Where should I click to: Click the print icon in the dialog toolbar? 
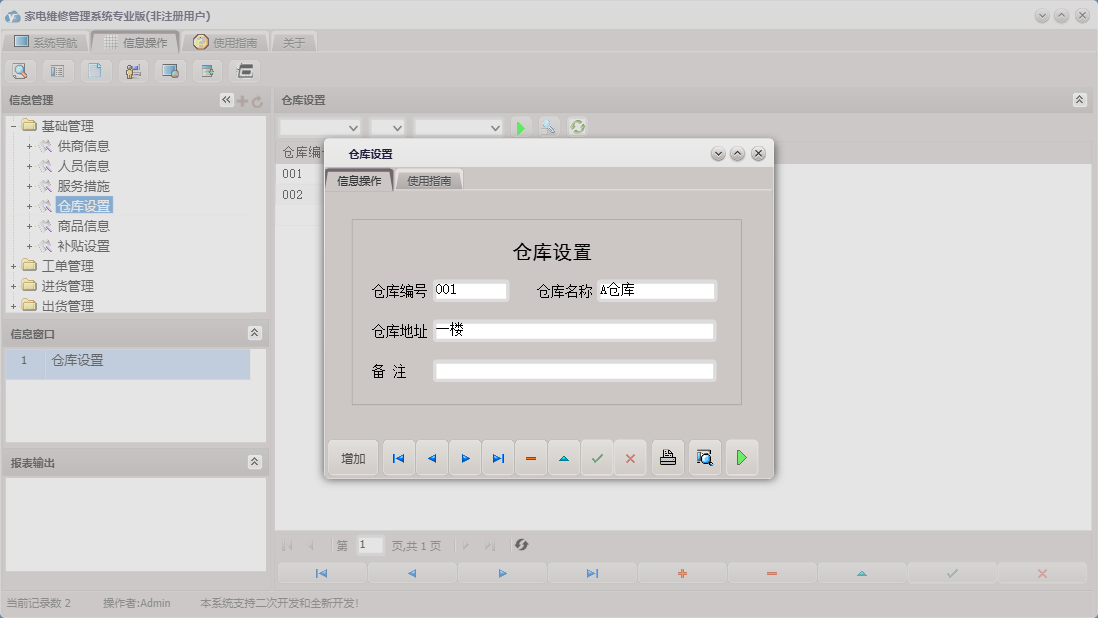pos(668,457)
